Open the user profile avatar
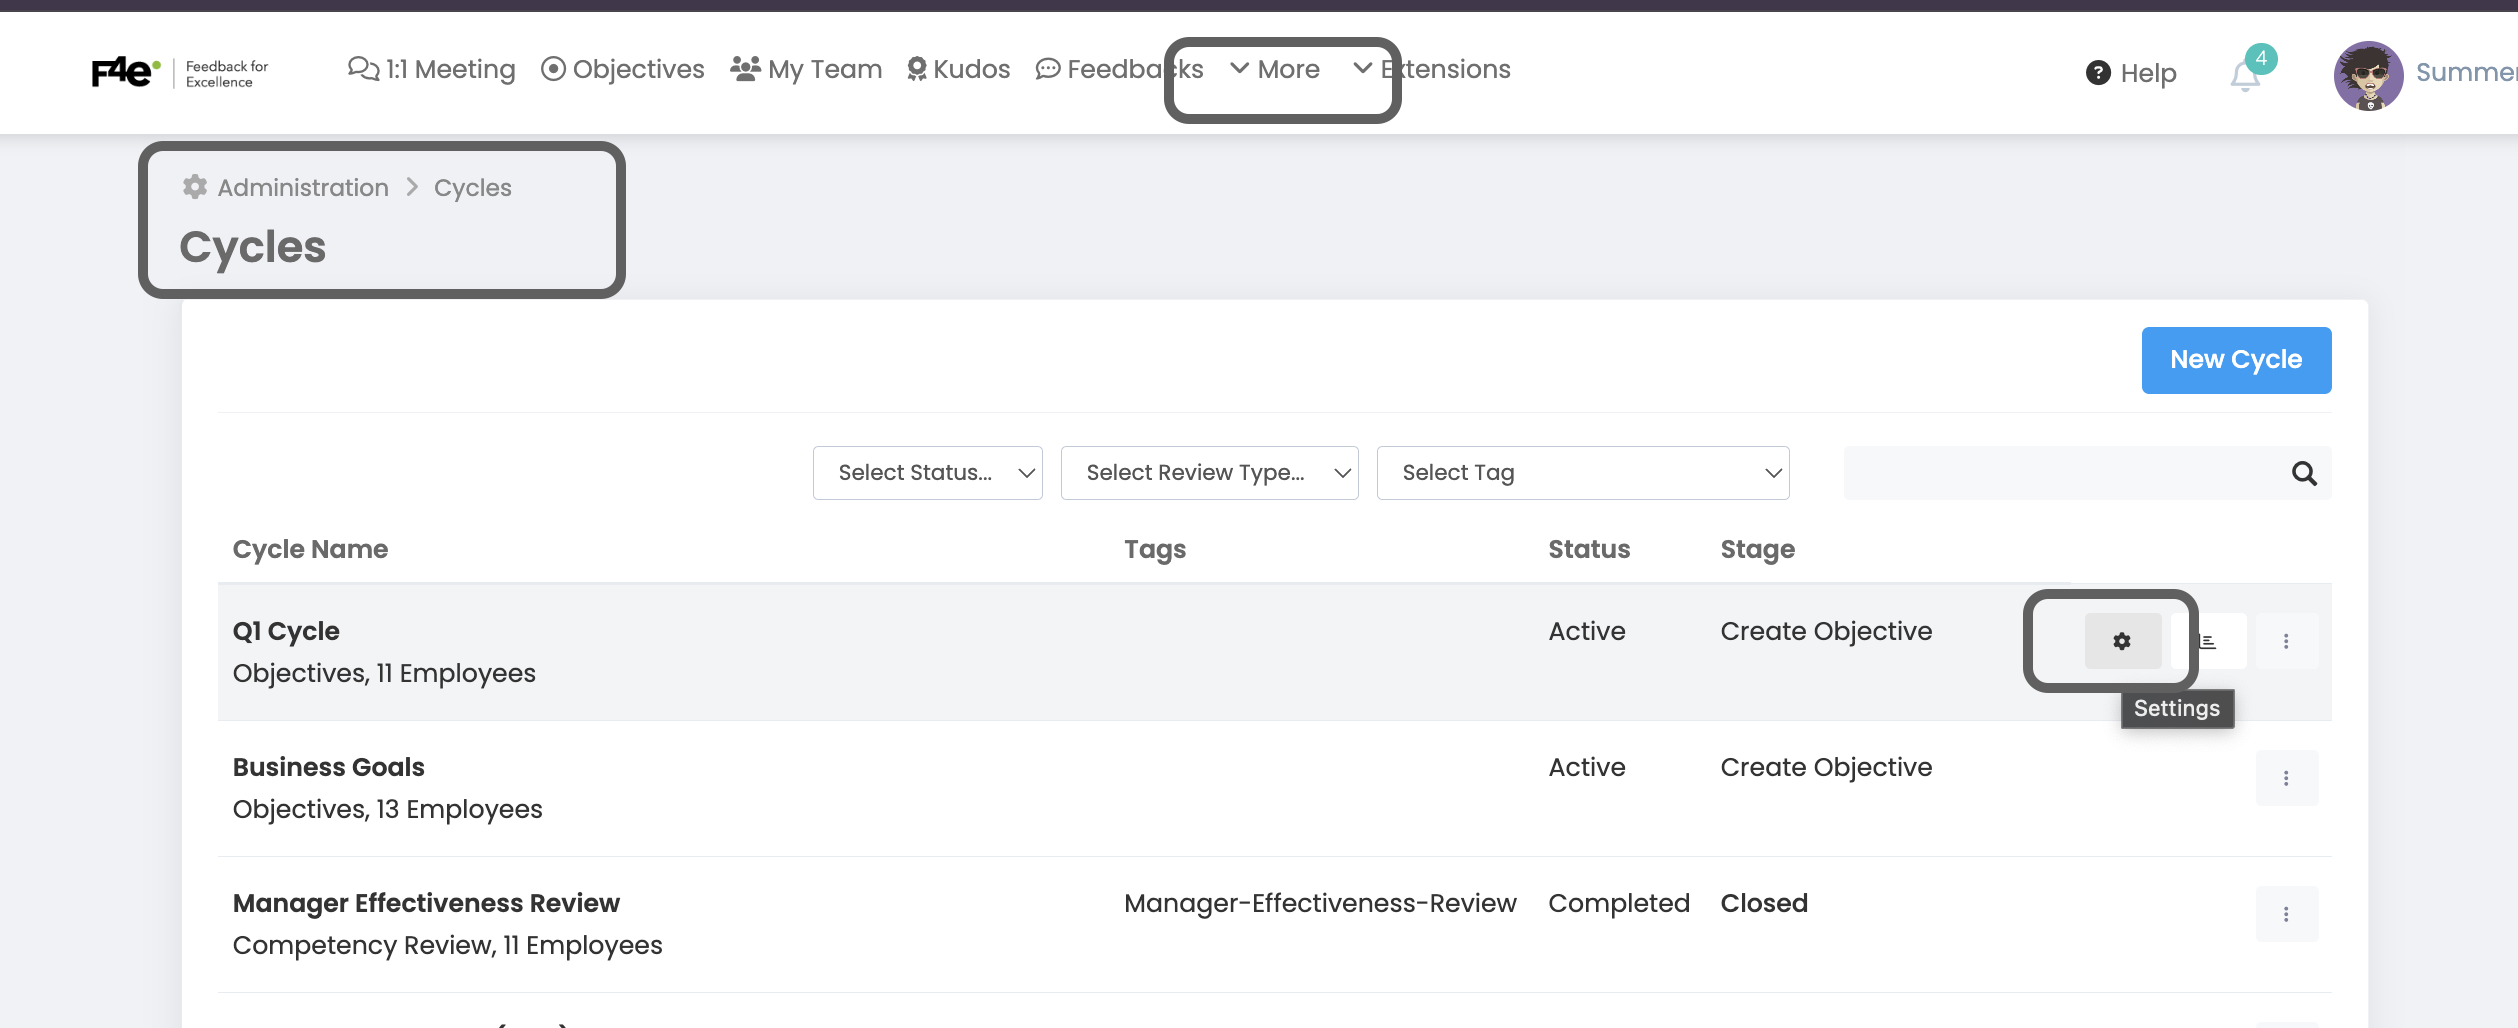Screen dimensions: 2518x1028 point(2368,75)
